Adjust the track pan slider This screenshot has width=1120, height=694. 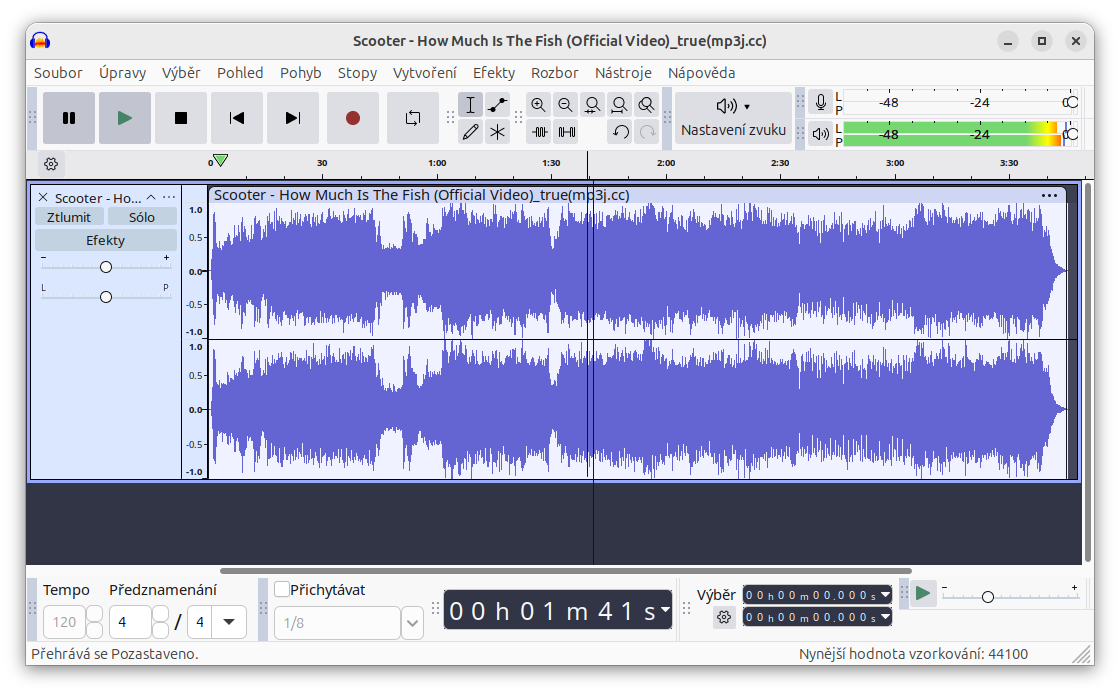coord(105,296)
